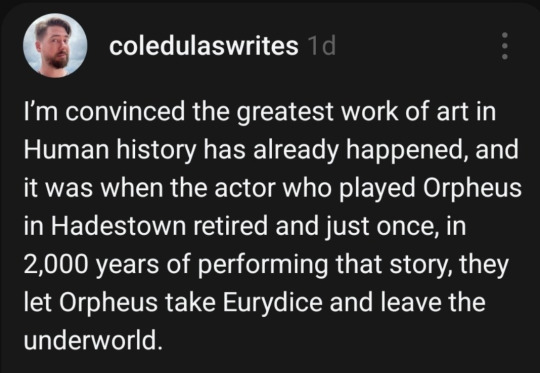View coledulaswrites' profile picture
This screenshot has width=540, height=373.
click(x=55, y=45)
